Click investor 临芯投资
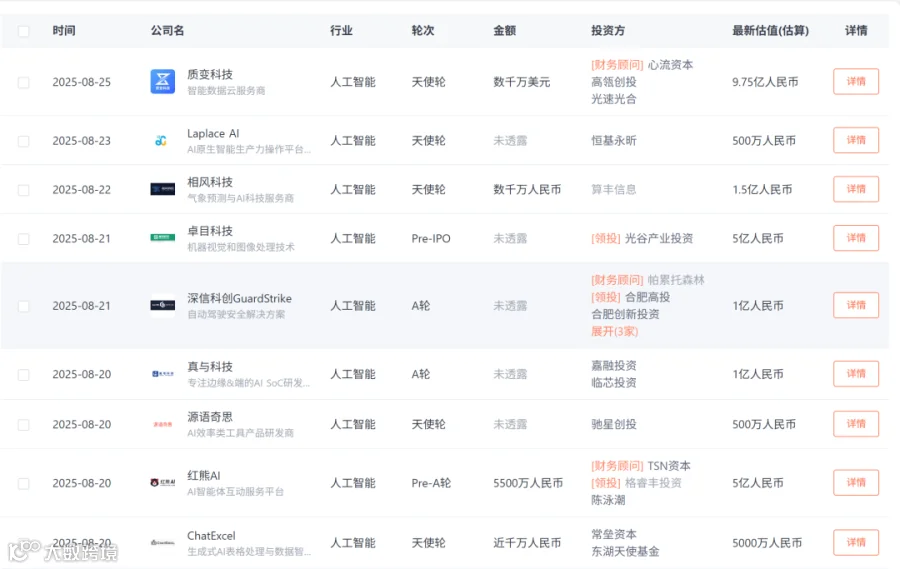This screenshot has height=569, width=900. point(614,383)
